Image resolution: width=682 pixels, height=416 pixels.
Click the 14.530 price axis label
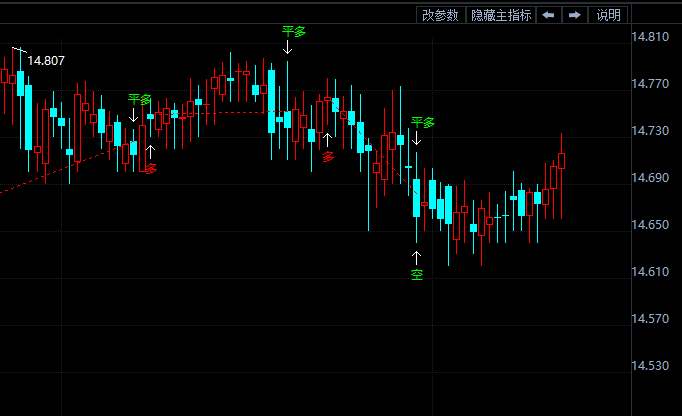tap(650, 366)
